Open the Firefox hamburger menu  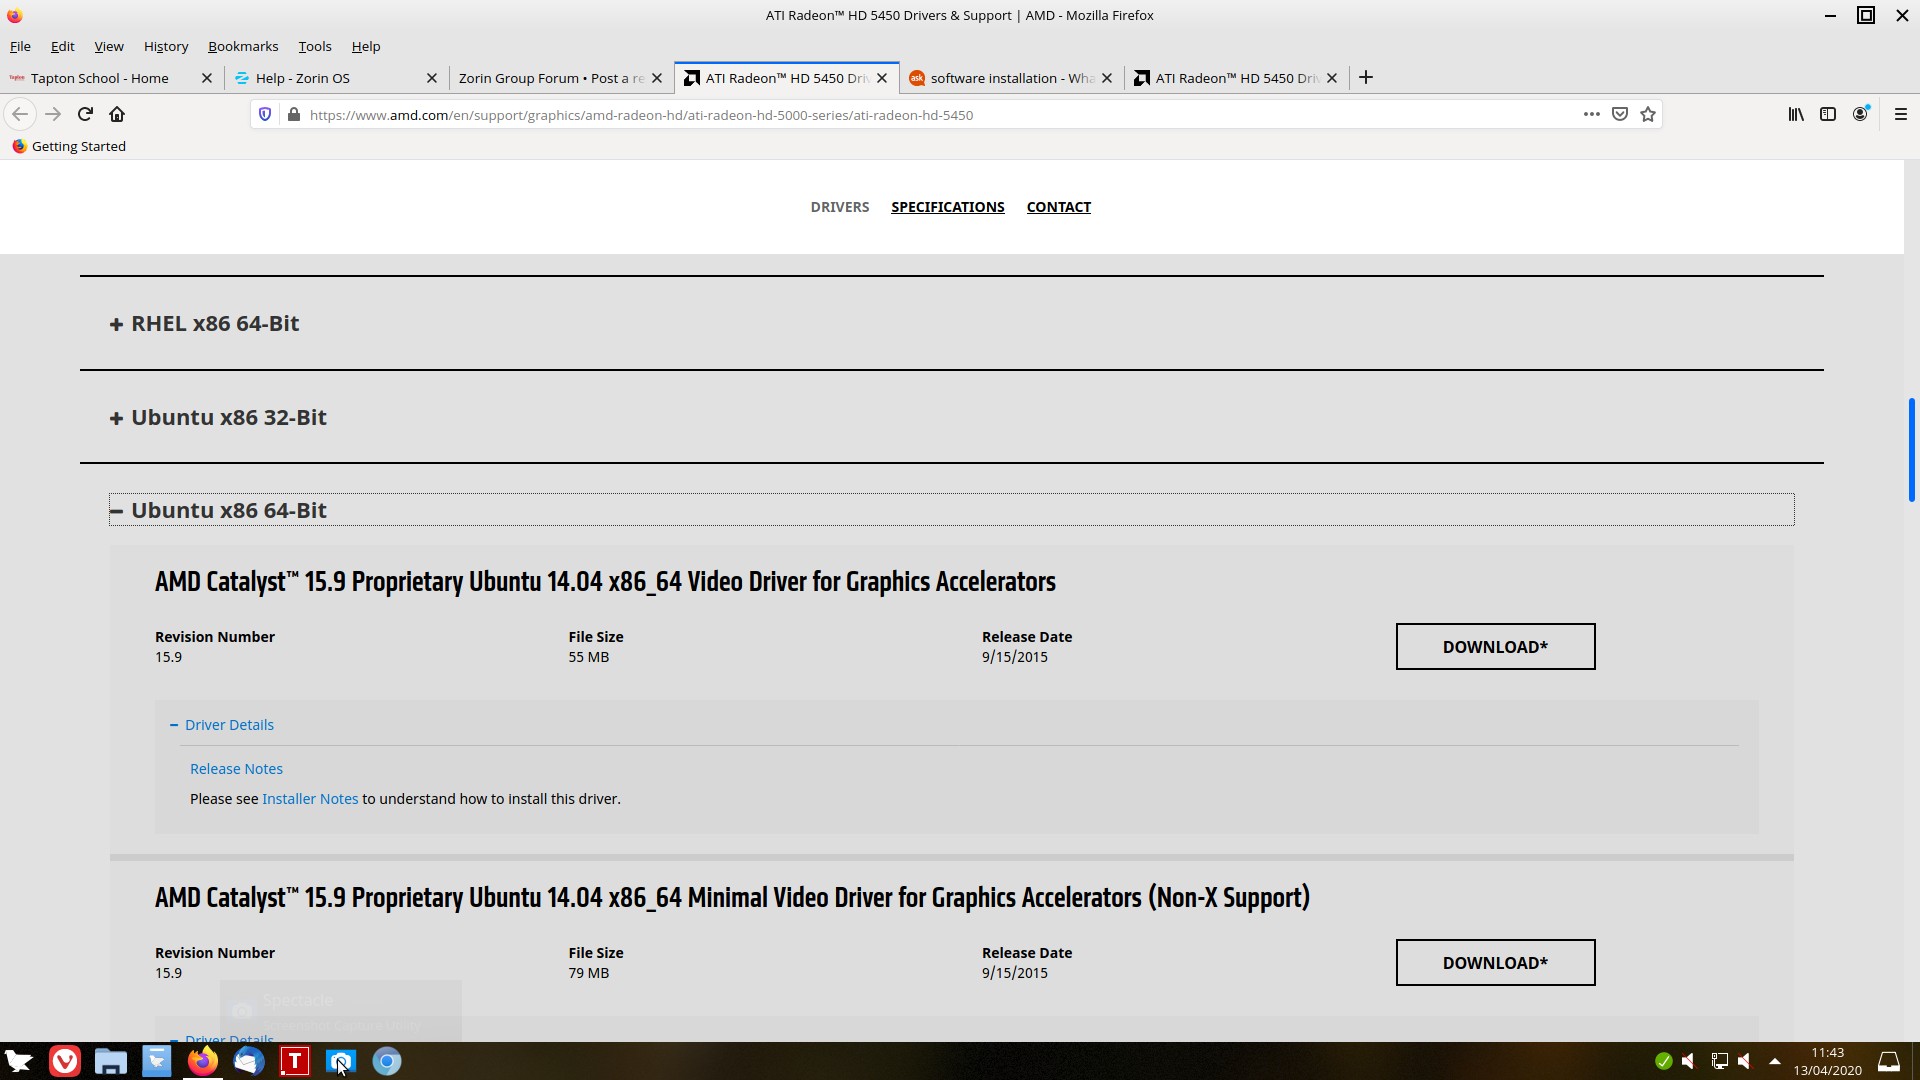(1900, 114)
